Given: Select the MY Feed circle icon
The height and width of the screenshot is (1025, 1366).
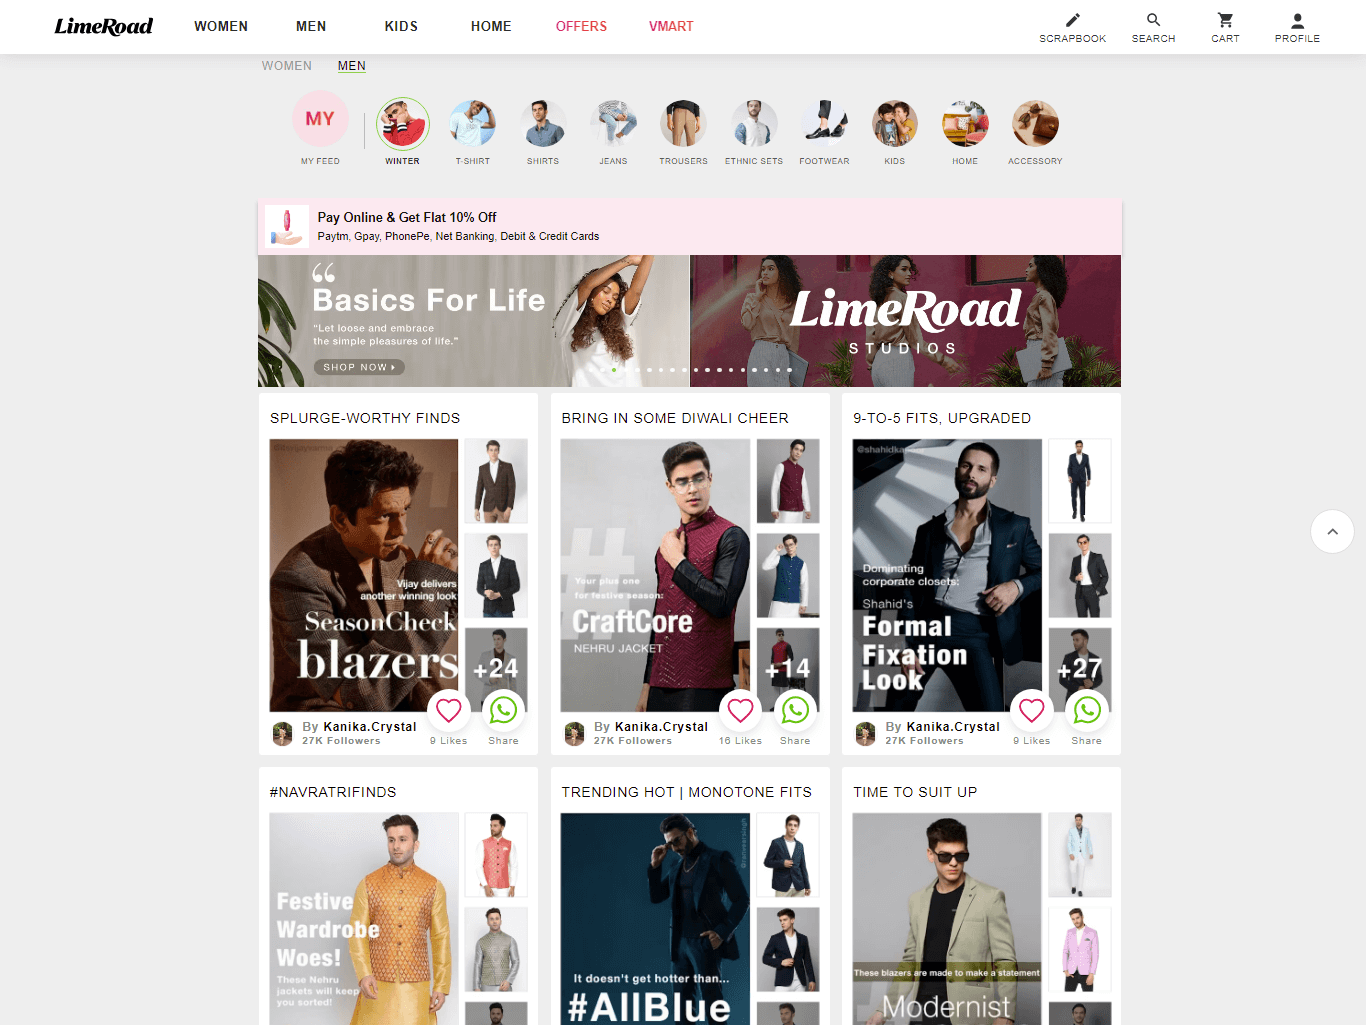Looking at the screenshot, I should click(x=320, y=119).
